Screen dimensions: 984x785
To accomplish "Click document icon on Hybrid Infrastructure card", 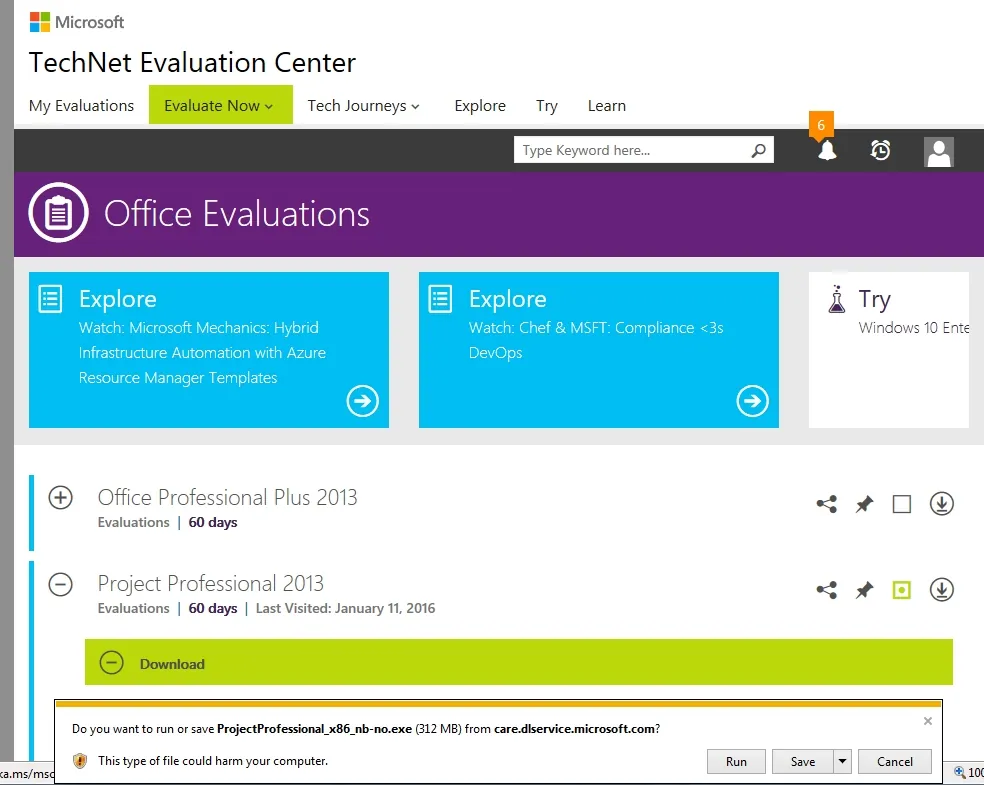I will 50,299.
